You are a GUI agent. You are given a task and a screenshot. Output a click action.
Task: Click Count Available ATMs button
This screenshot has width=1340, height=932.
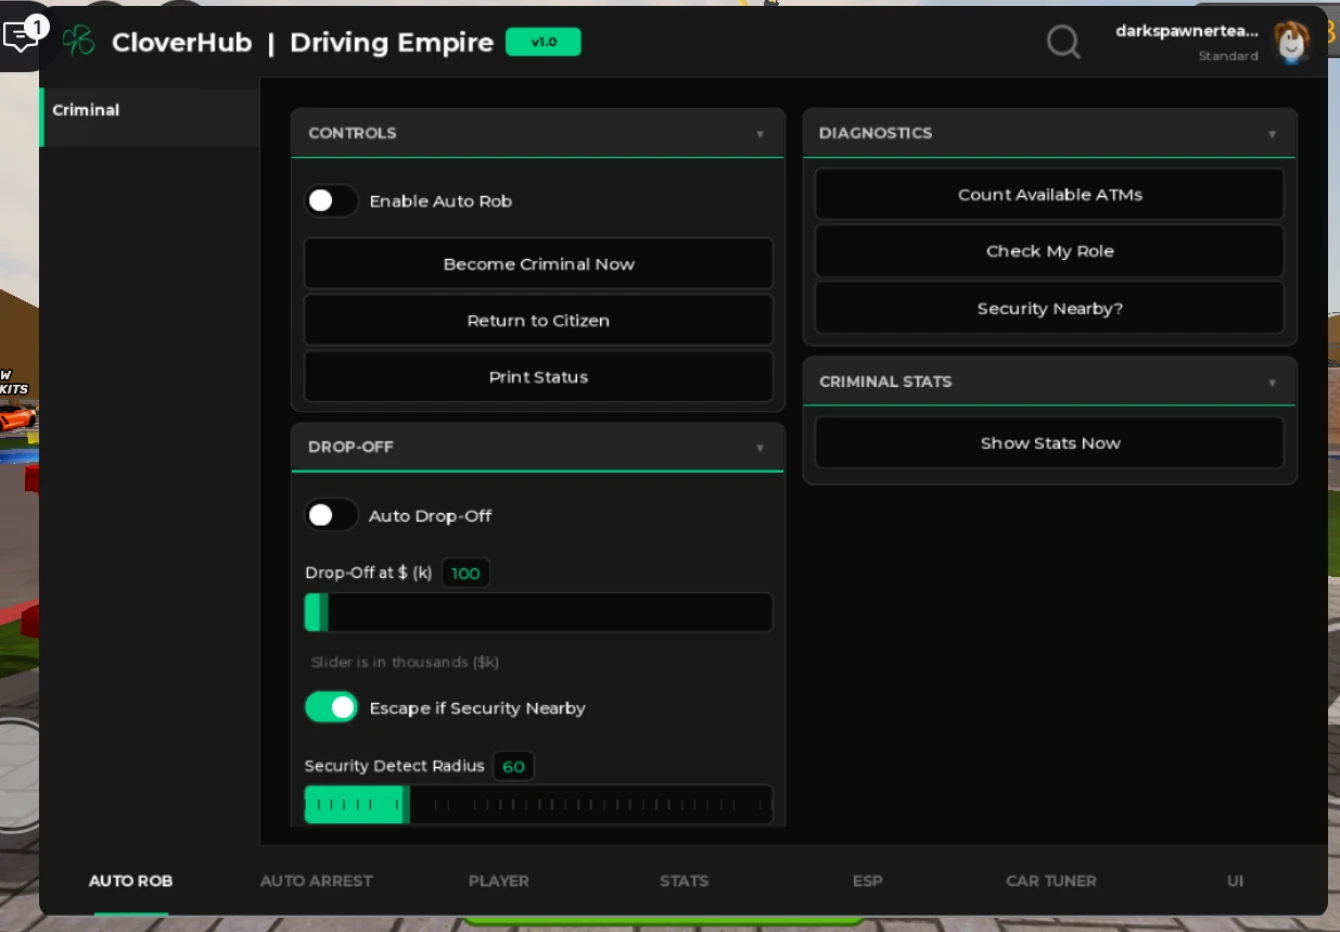tap(1049, 194)
